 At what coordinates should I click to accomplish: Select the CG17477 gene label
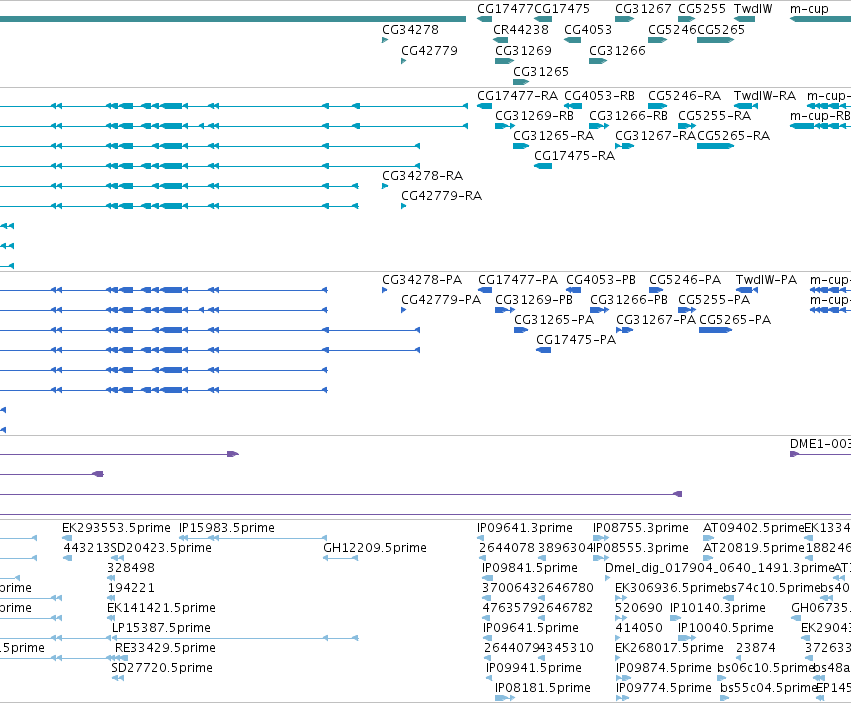coord(505,9)
